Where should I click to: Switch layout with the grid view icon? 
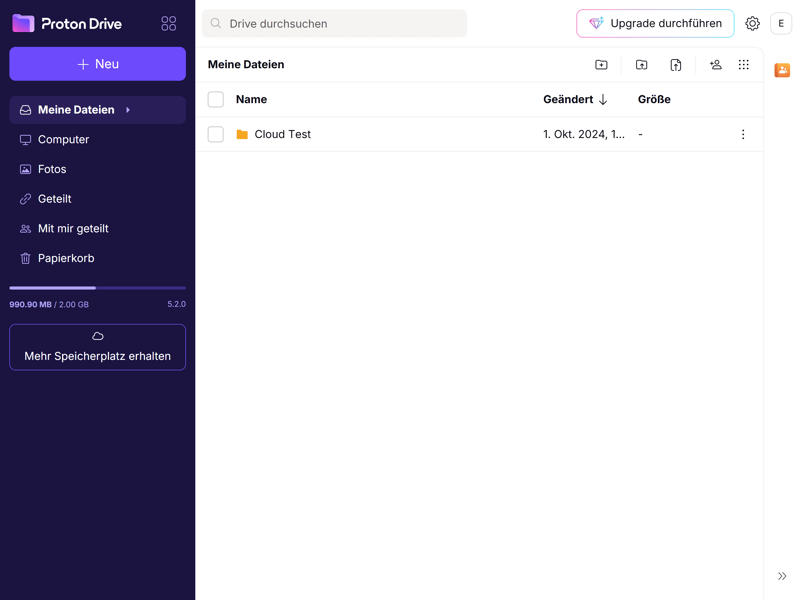pos(744,65)
